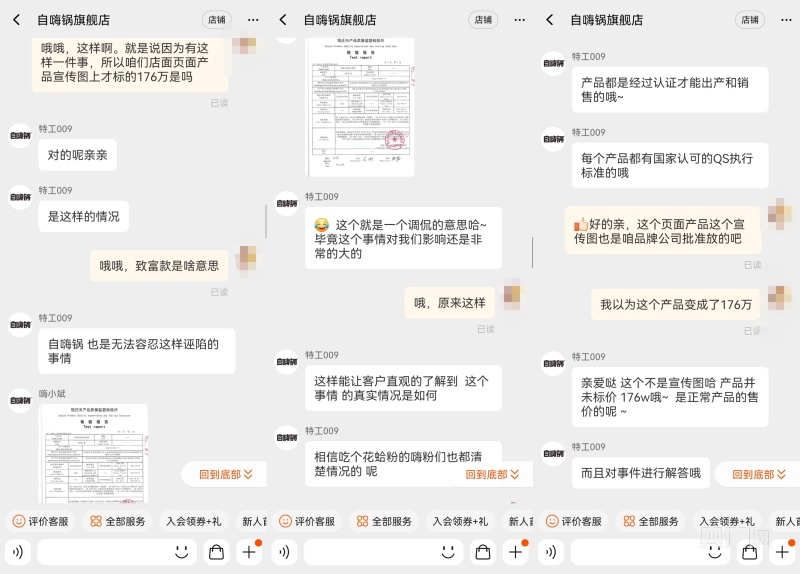
Task: Tap 回到底部 in middle screenshot
Action: [492, 475]
